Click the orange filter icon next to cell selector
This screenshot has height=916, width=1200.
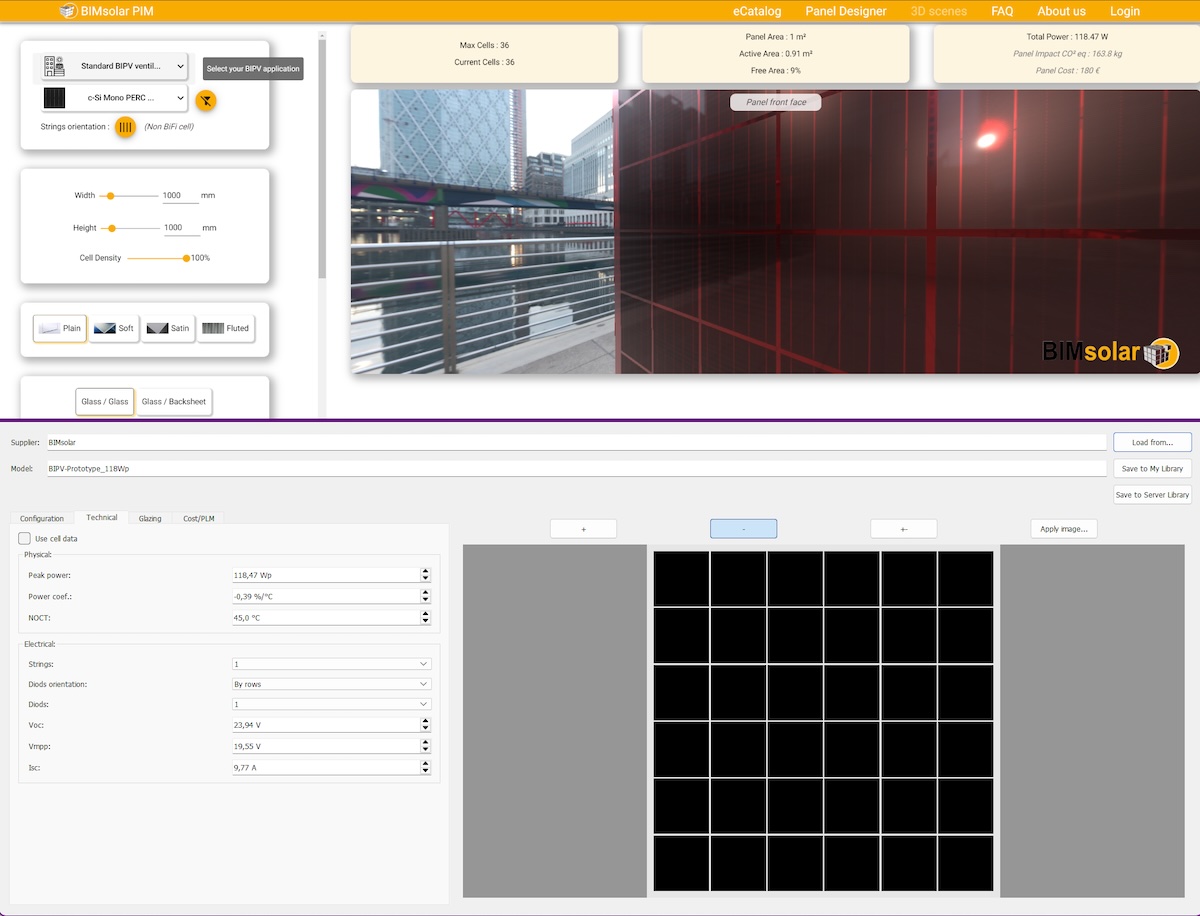click(x=206, y=100)
